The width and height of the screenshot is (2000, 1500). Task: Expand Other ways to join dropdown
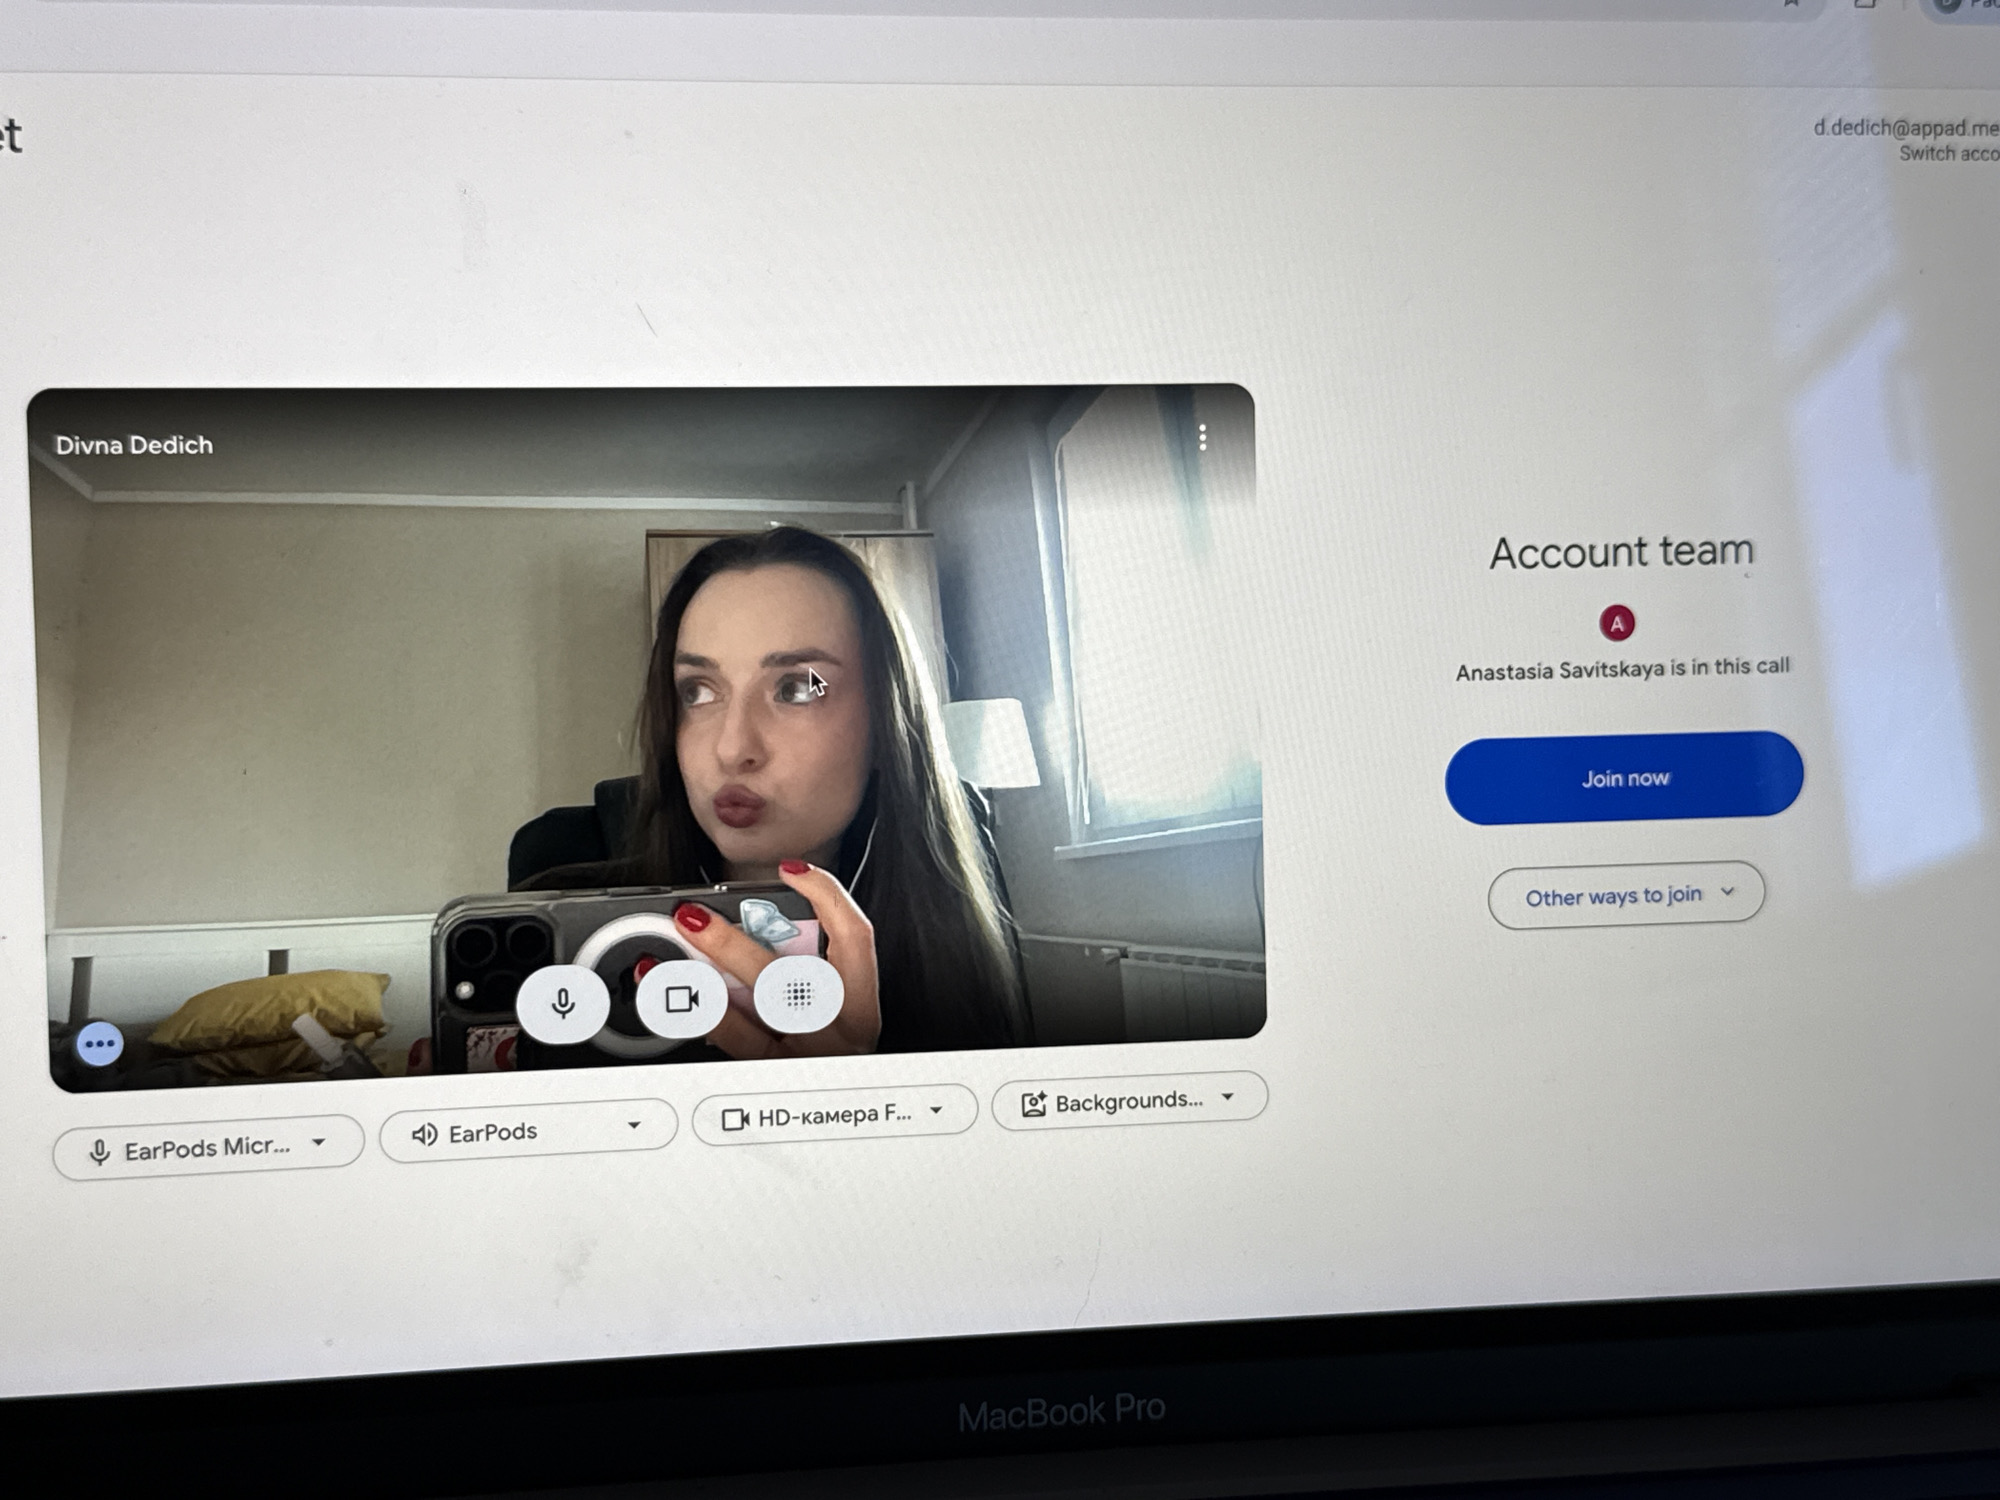1626,895
